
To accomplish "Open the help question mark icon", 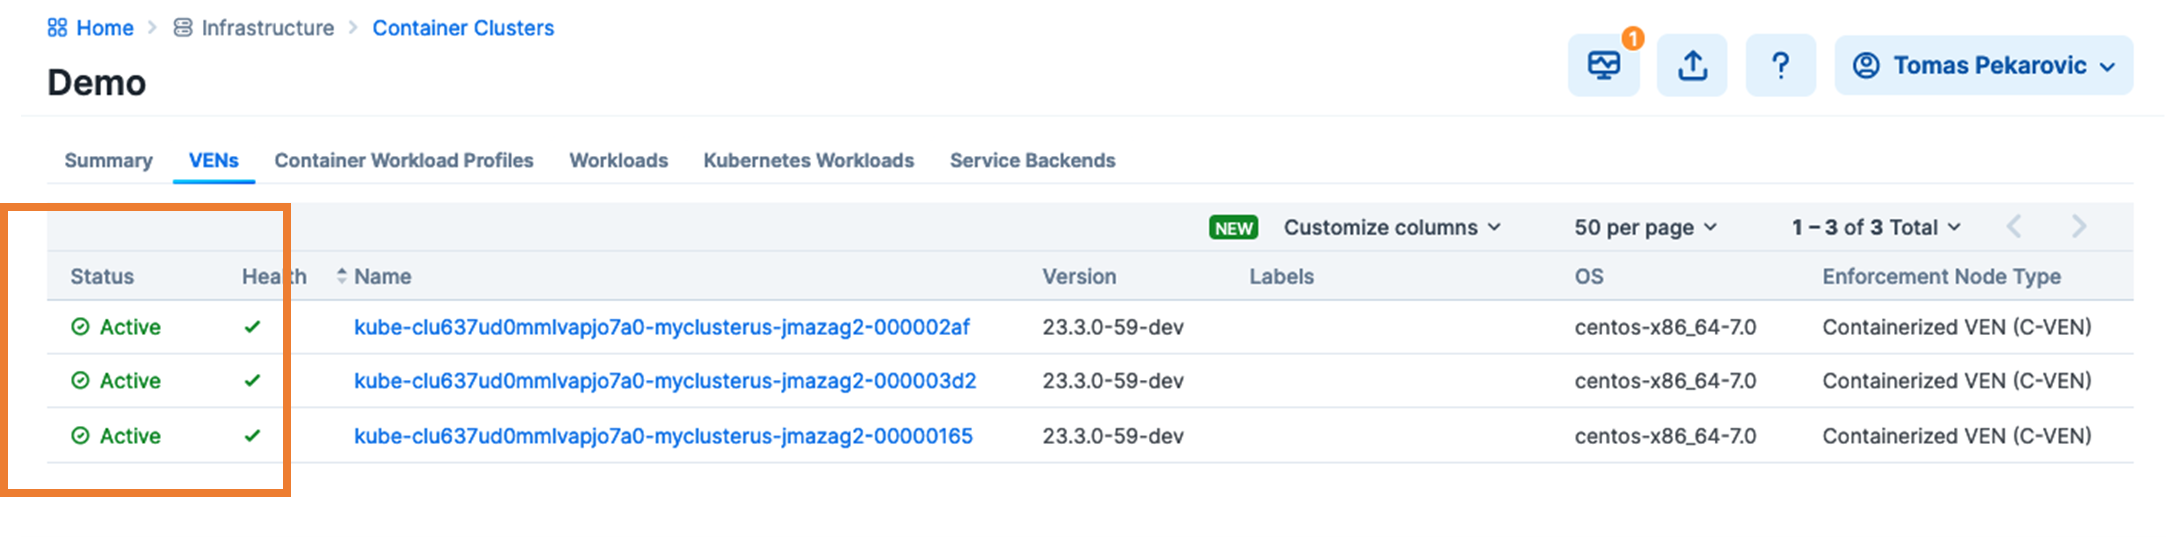I will [1780, 66].
